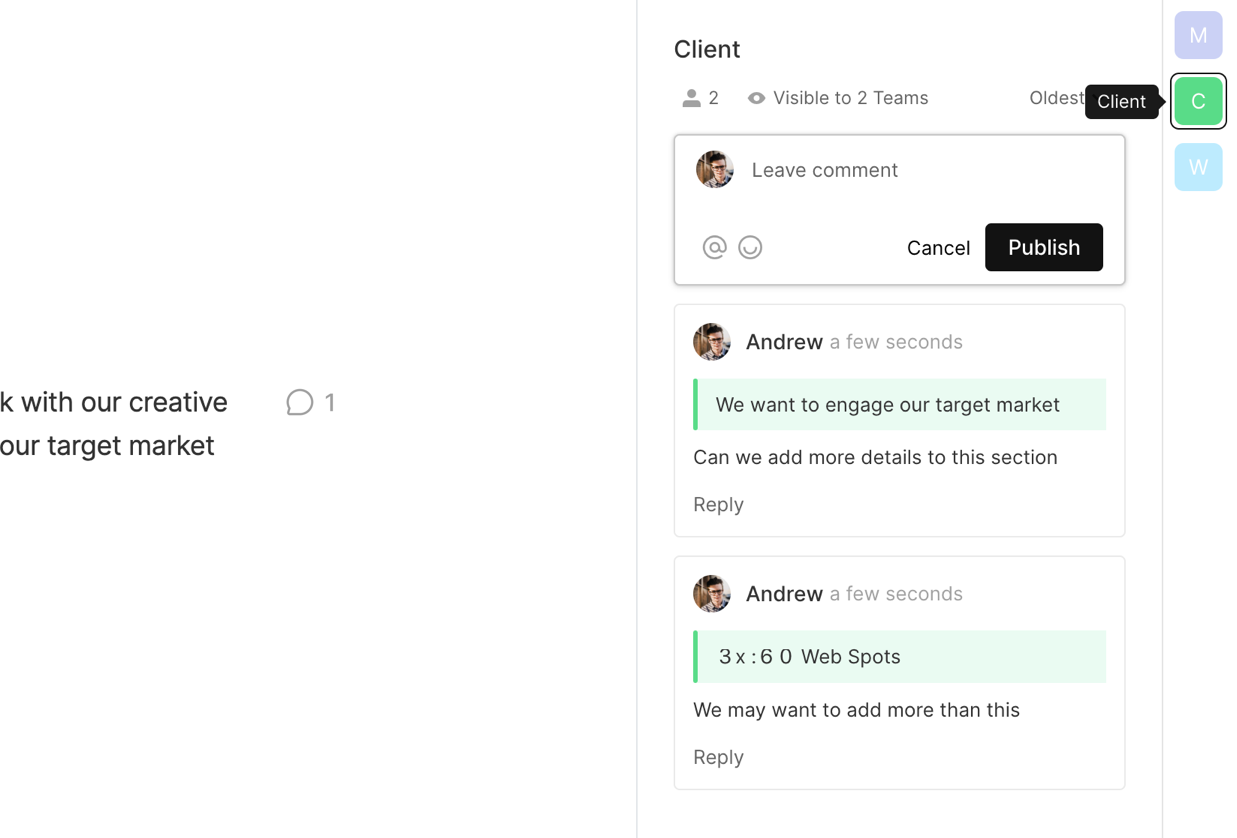Switch to the M channel avatar

1198,35
